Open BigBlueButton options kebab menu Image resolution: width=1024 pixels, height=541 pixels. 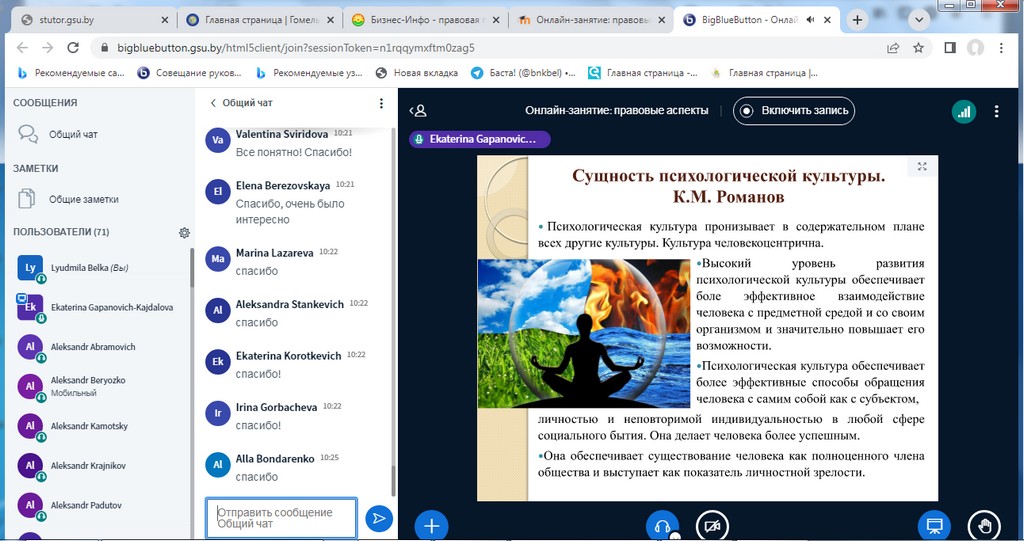click(x=997, y=111)
